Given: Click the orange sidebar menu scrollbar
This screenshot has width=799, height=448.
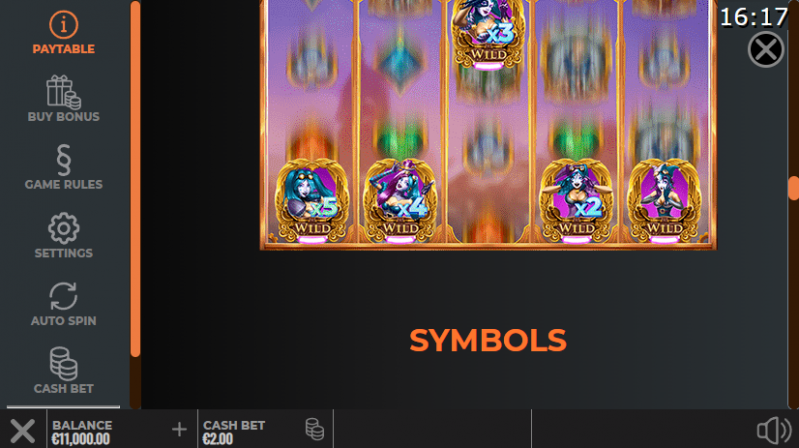Looking at the screenshot, I should (135, 178).
